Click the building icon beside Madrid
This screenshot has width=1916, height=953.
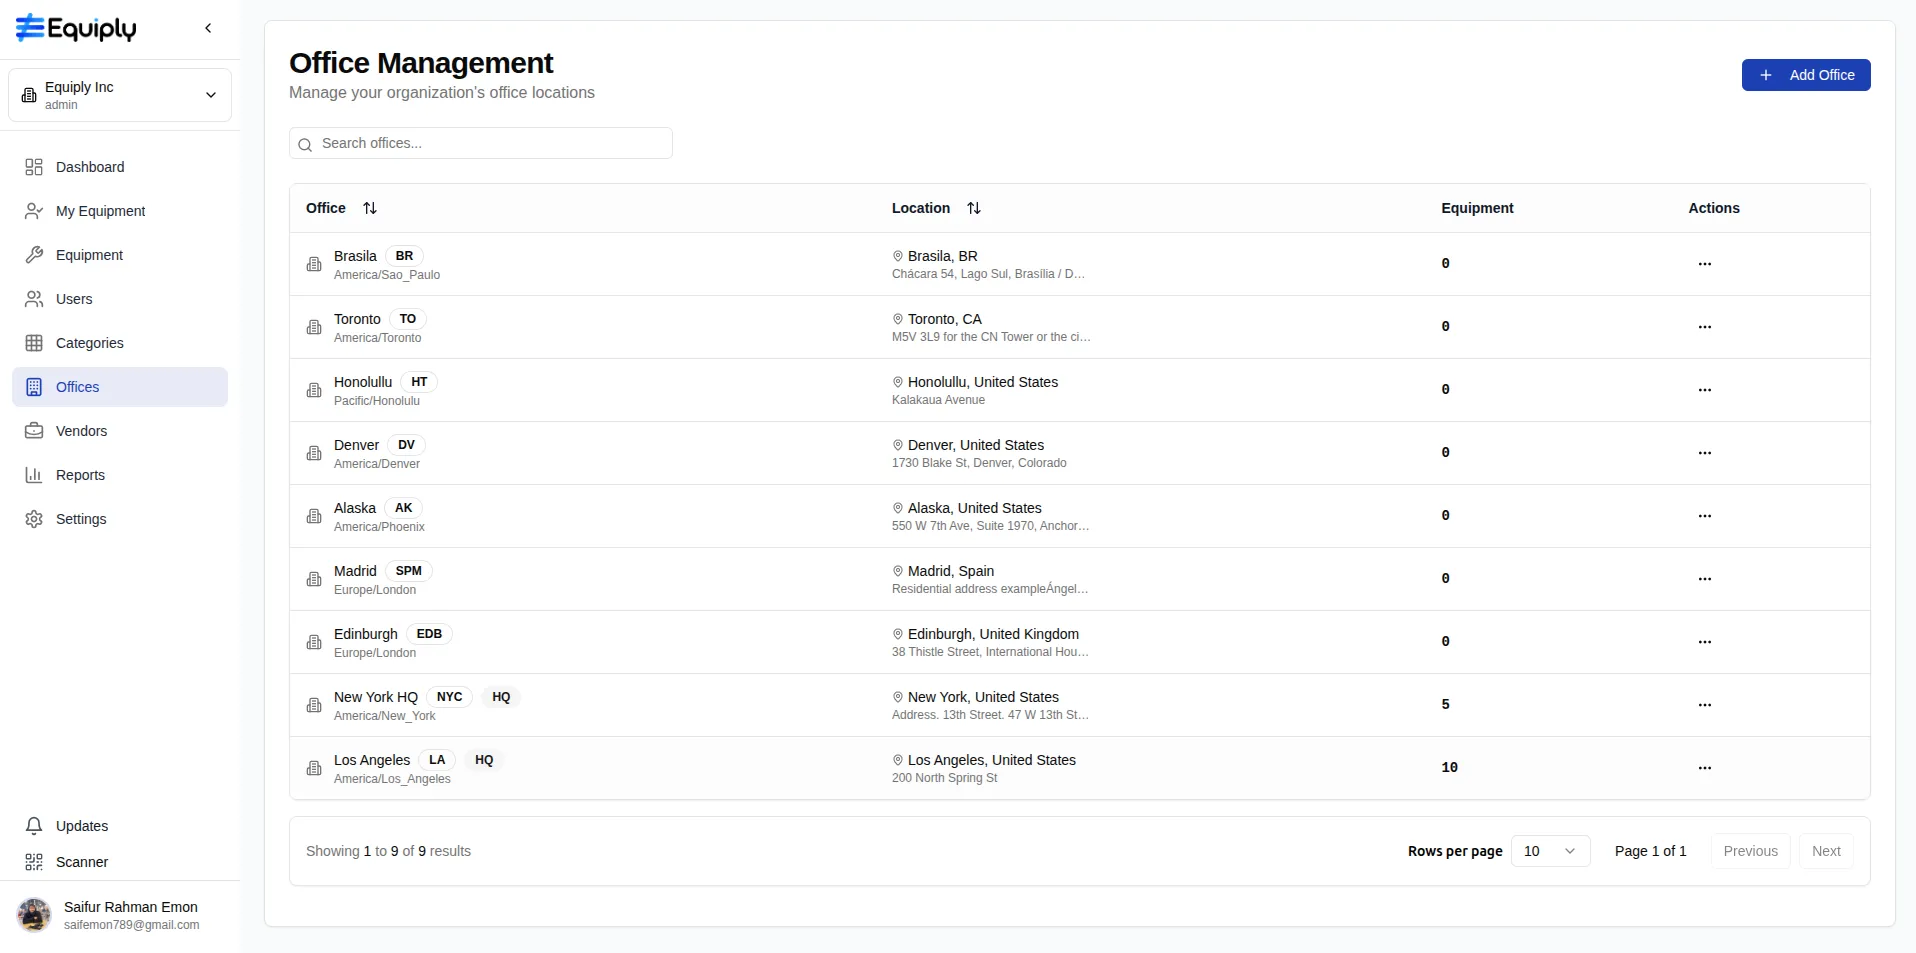[314, 579]
